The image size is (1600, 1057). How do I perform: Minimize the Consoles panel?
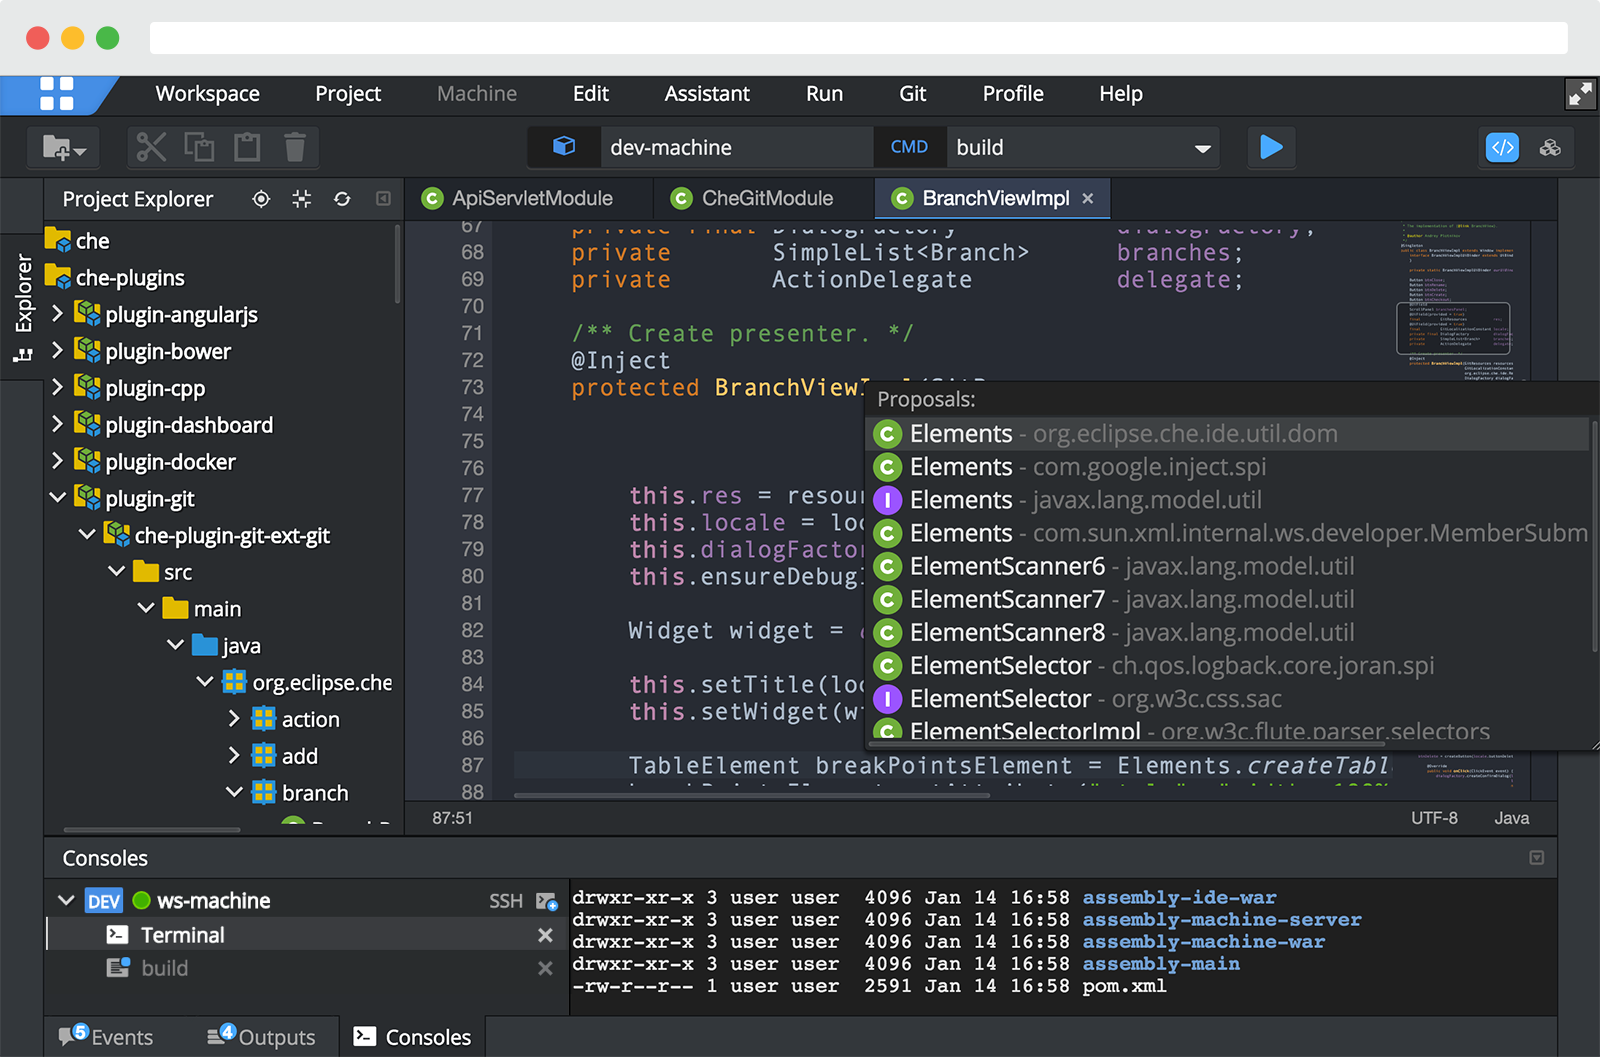[1537, 858]
